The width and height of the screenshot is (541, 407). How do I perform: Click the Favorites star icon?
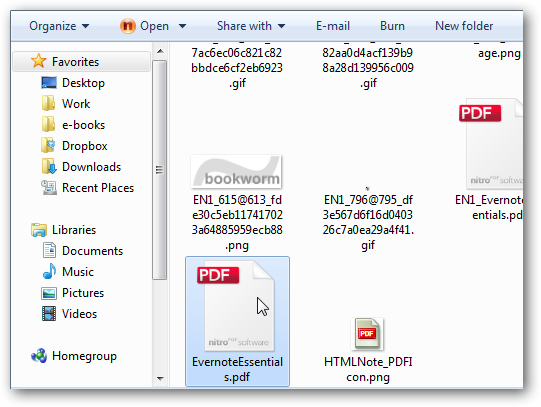click(x=38, y=61)
